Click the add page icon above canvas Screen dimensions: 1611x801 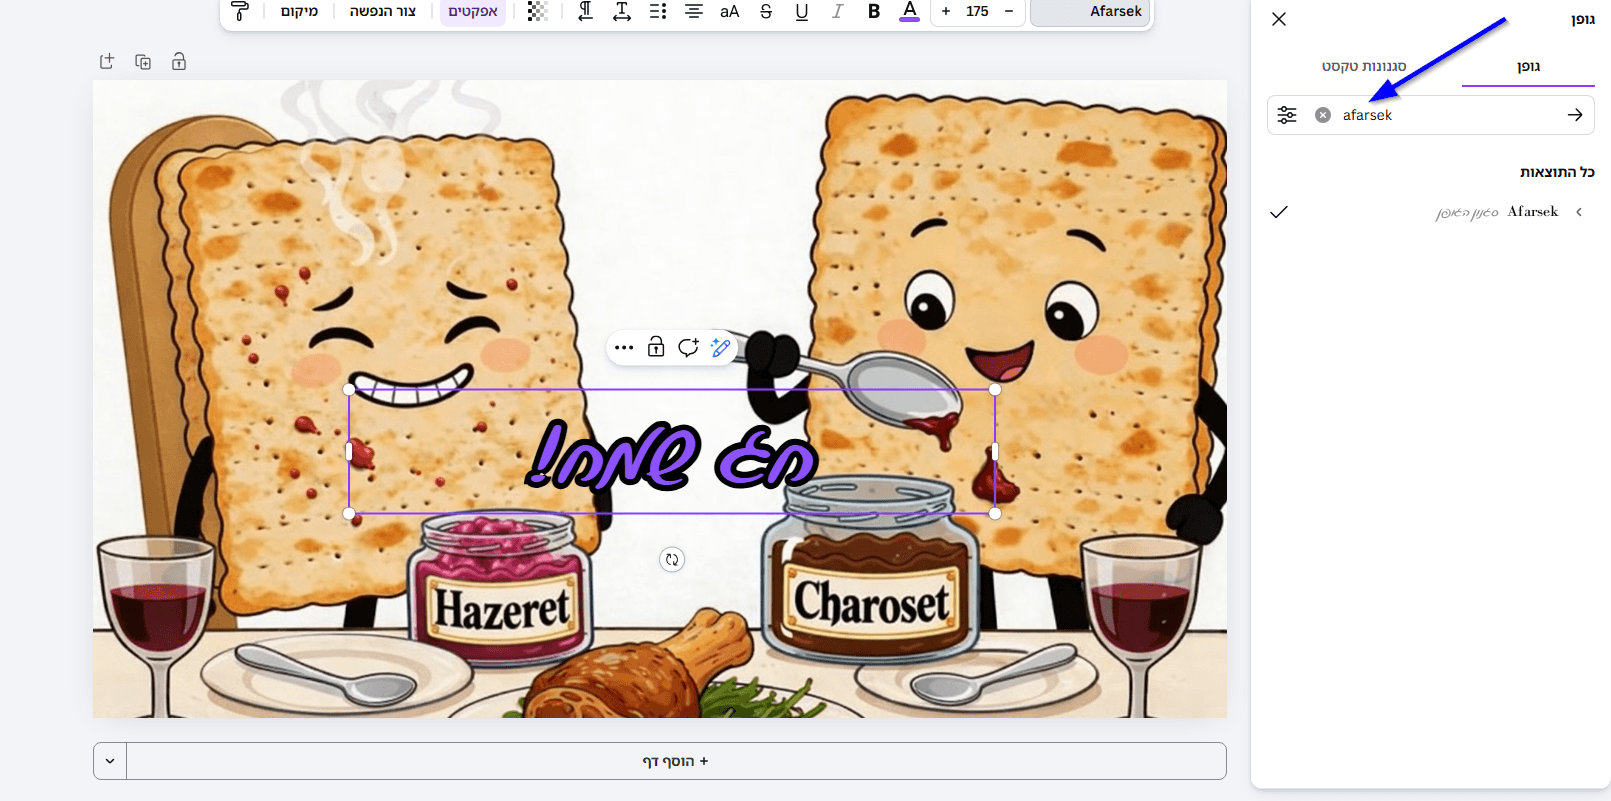click(x=107, y=62)
